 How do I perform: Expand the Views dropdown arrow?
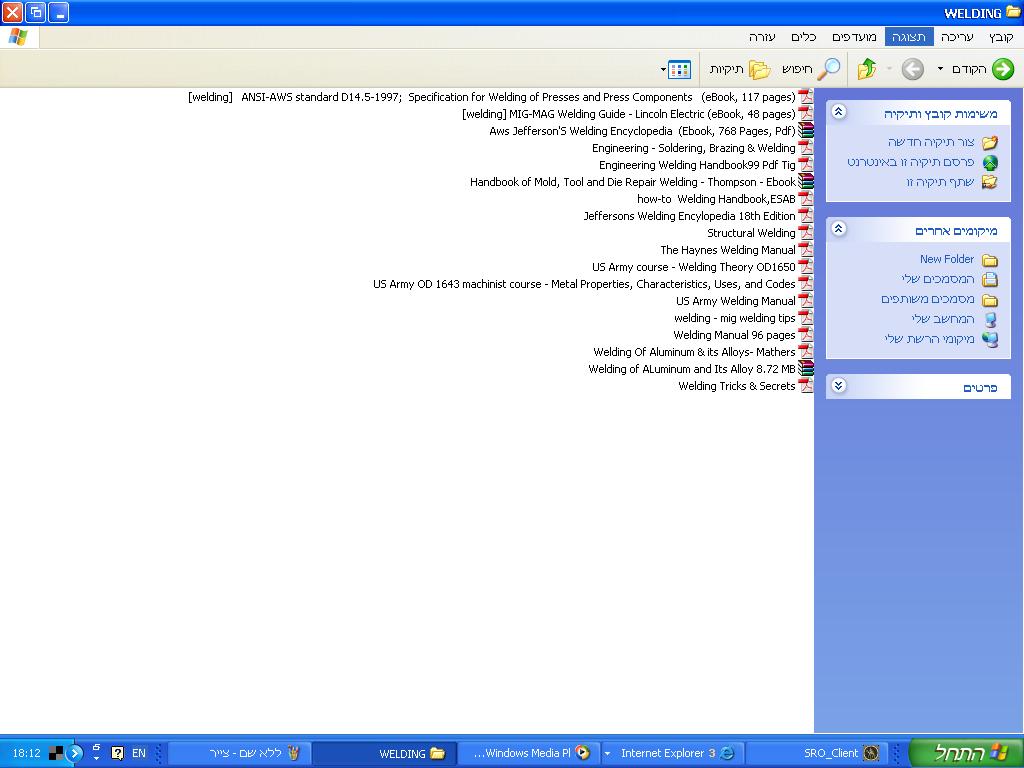663,70
